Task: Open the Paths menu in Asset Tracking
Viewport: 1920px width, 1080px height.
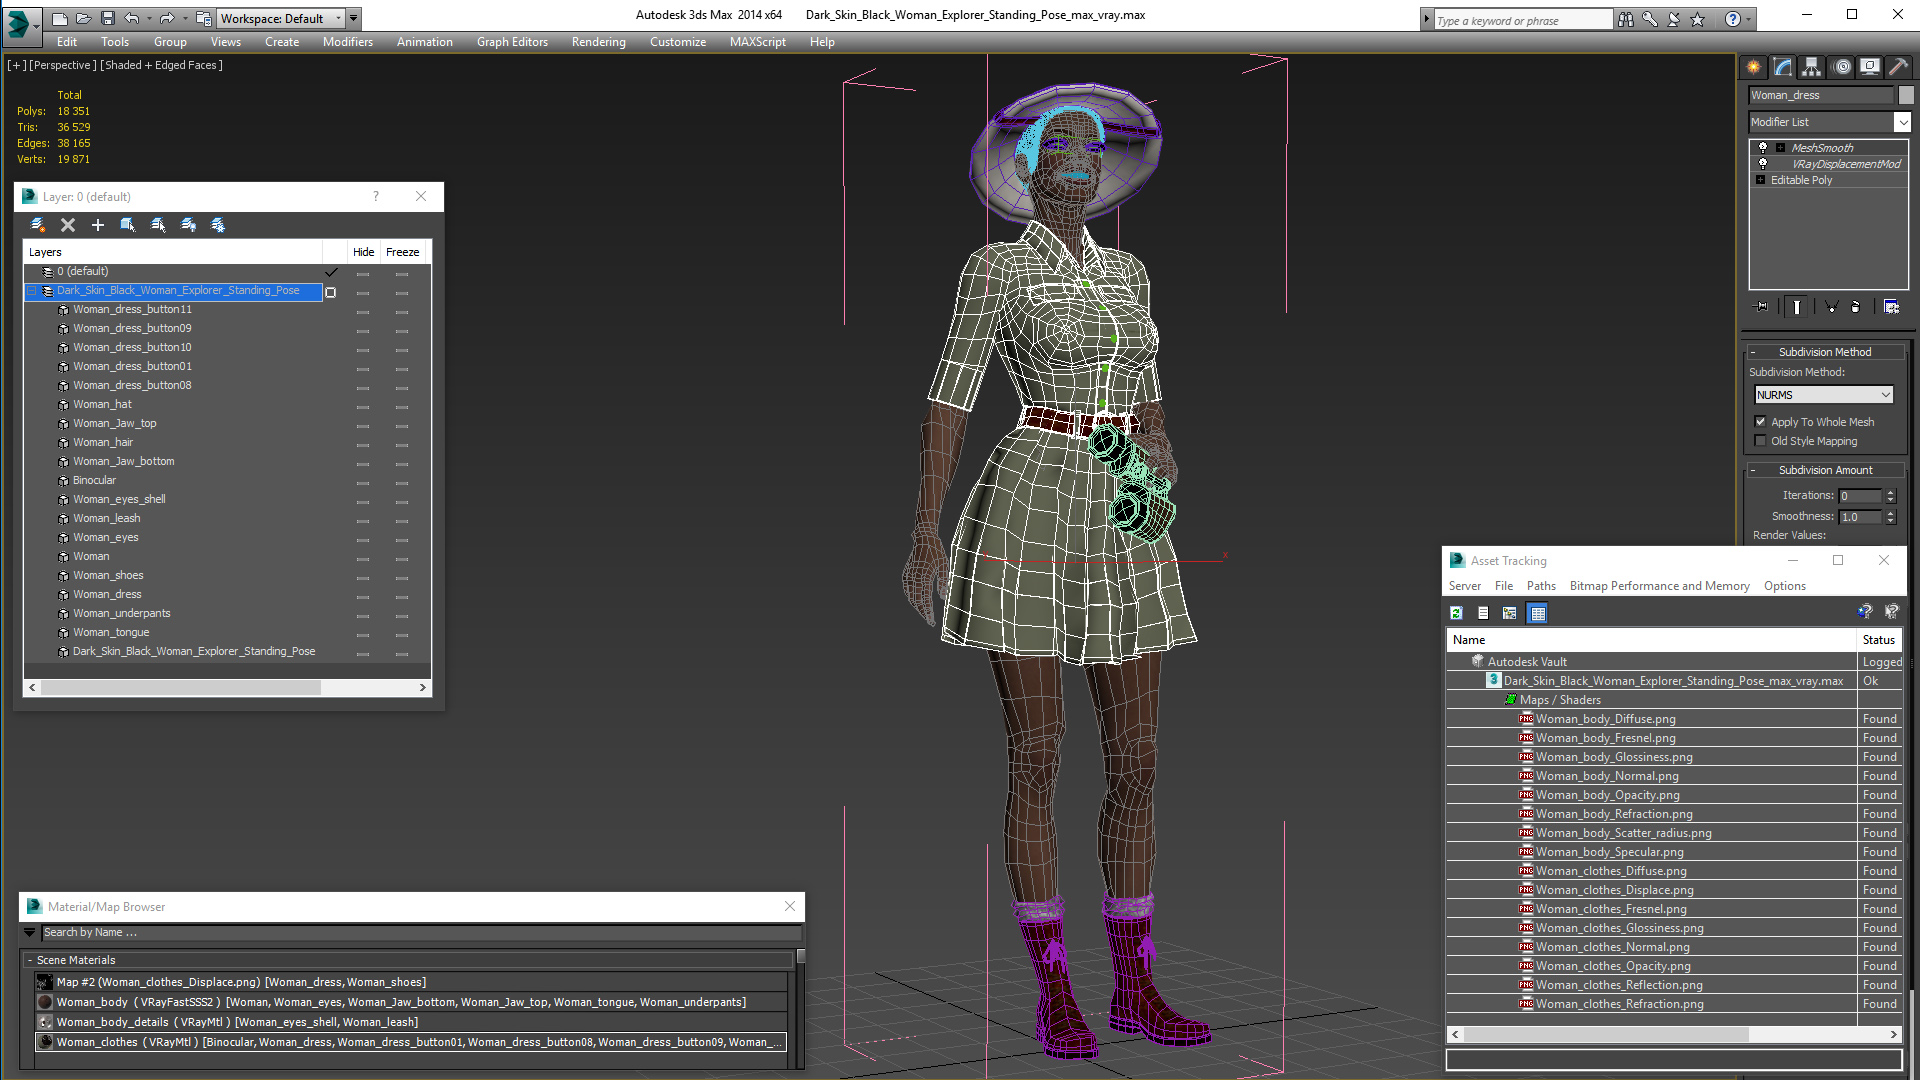Action: tap(1541, 586)
